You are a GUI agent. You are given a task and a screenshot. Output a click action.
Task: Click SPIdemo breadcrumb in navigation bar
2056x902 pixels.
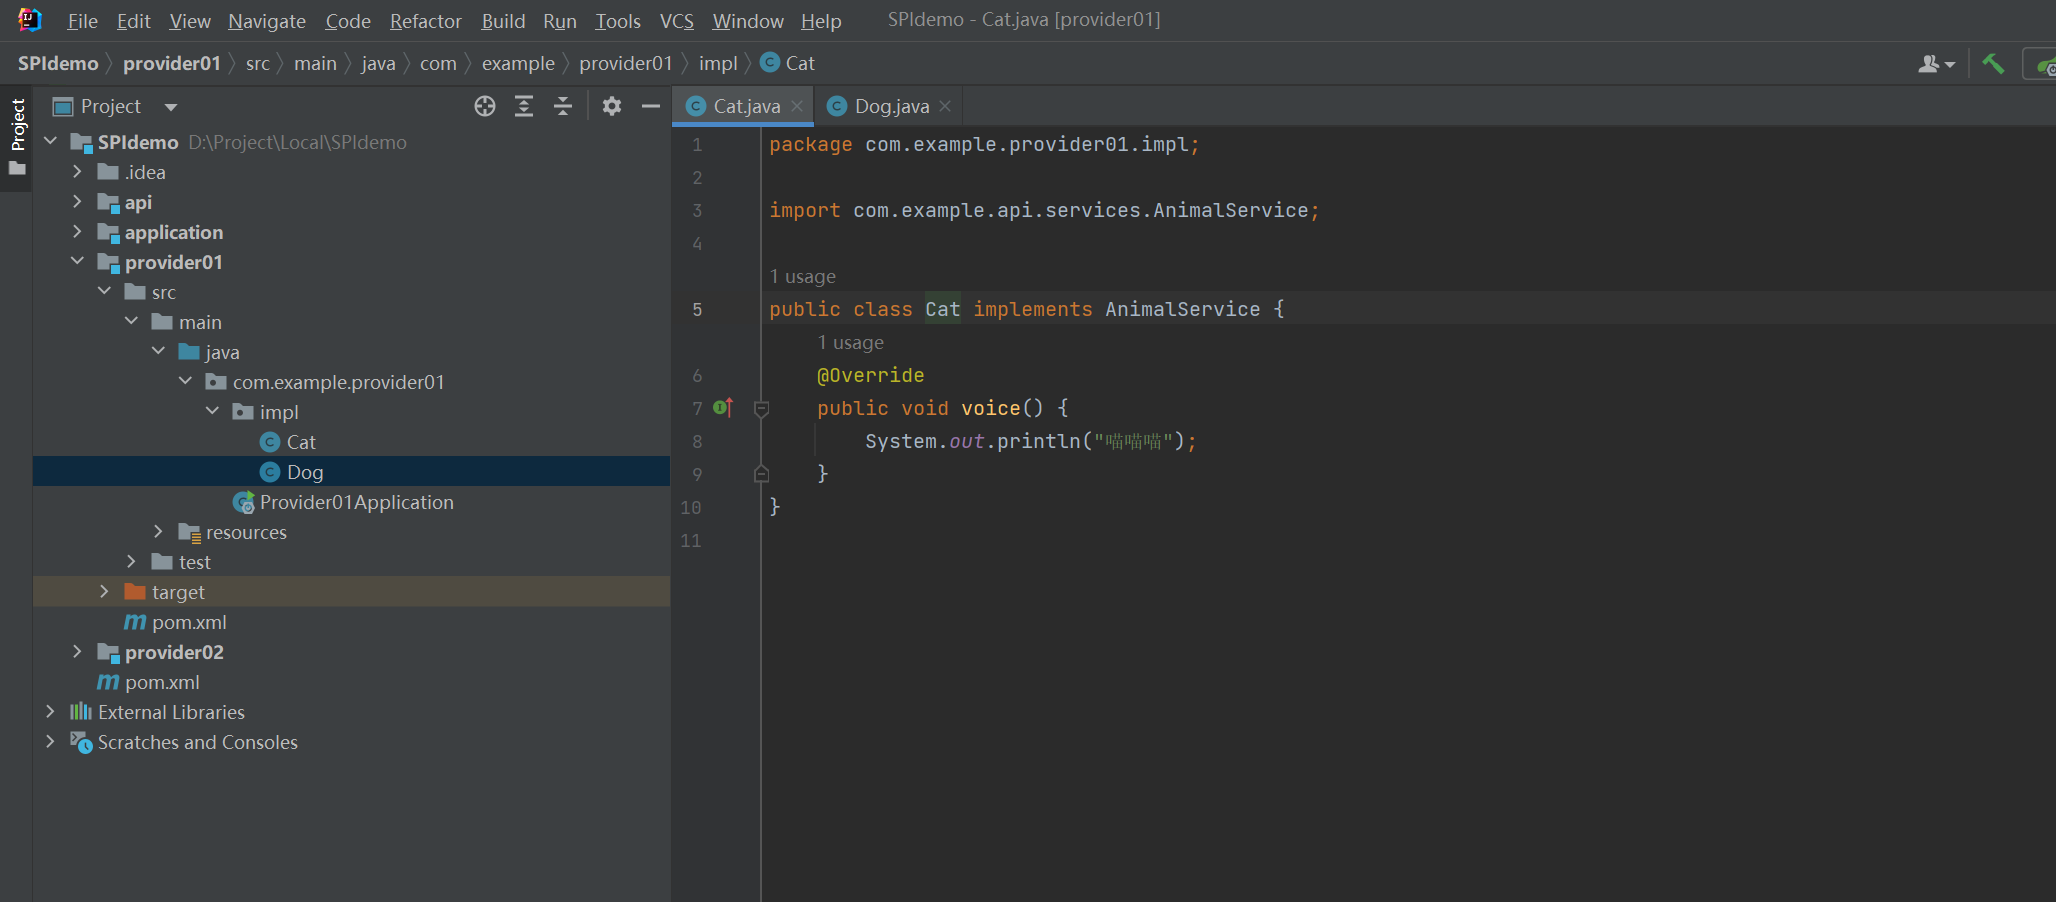pyautogui.click(x=58, y=63)
